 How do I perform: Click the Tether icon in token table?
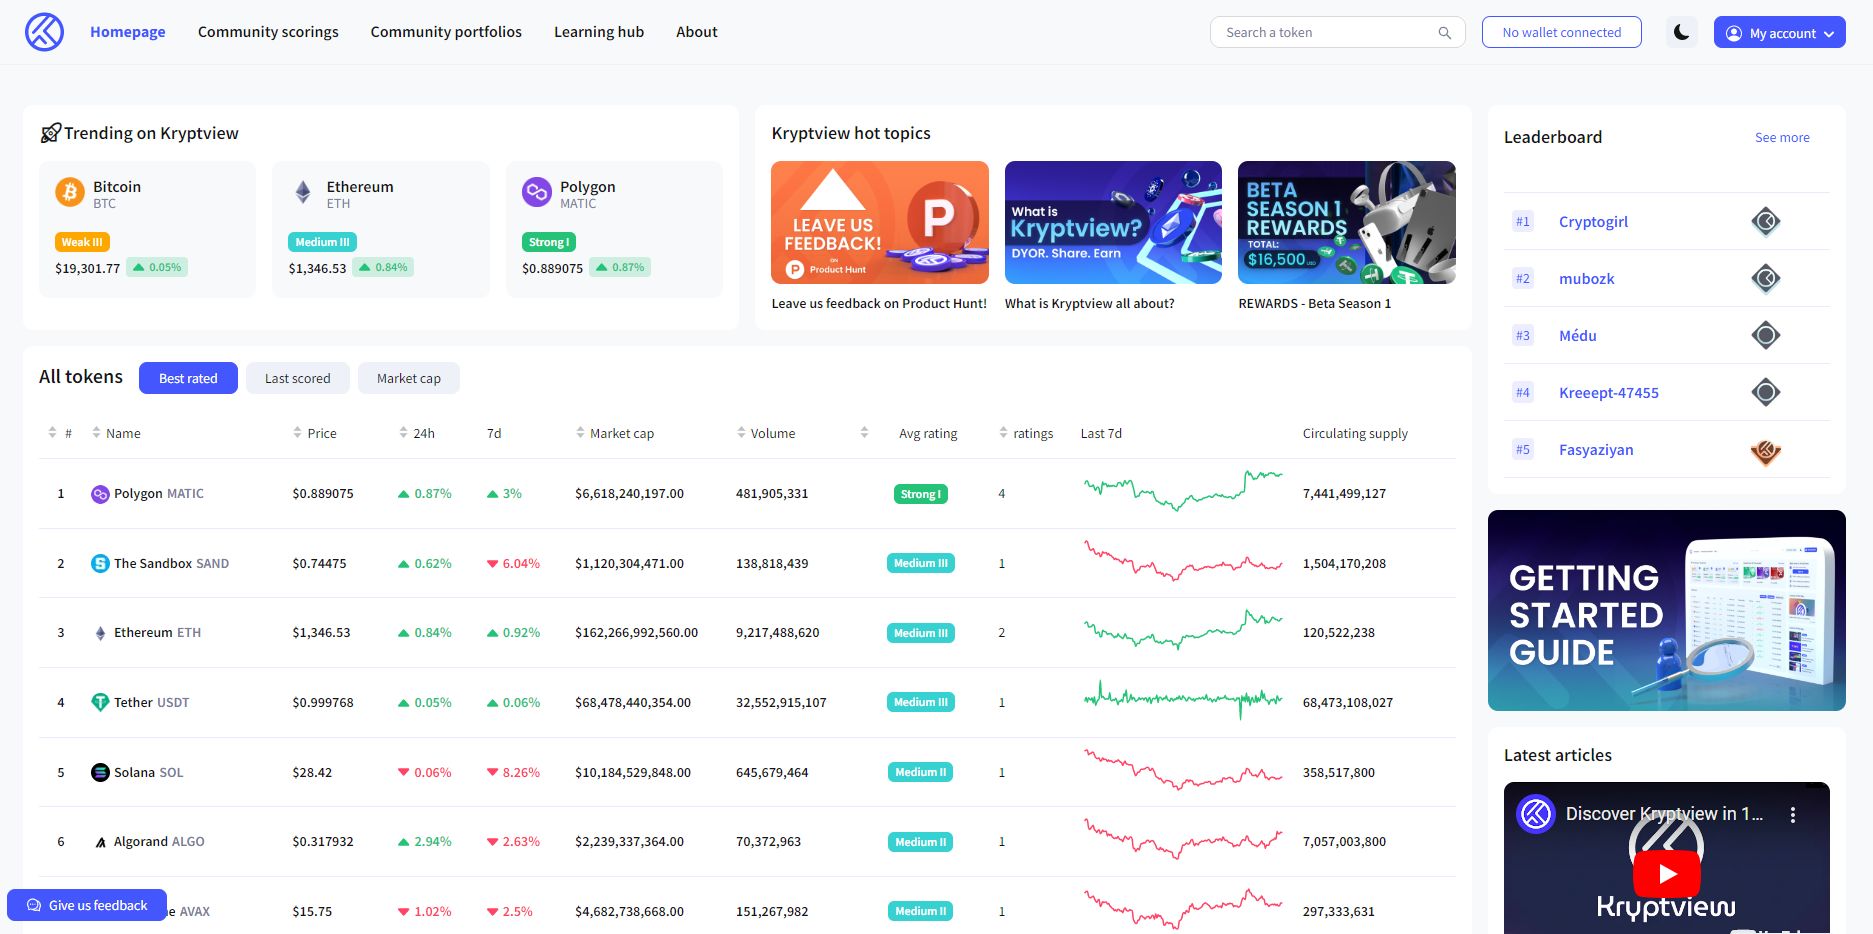(100, 703)
